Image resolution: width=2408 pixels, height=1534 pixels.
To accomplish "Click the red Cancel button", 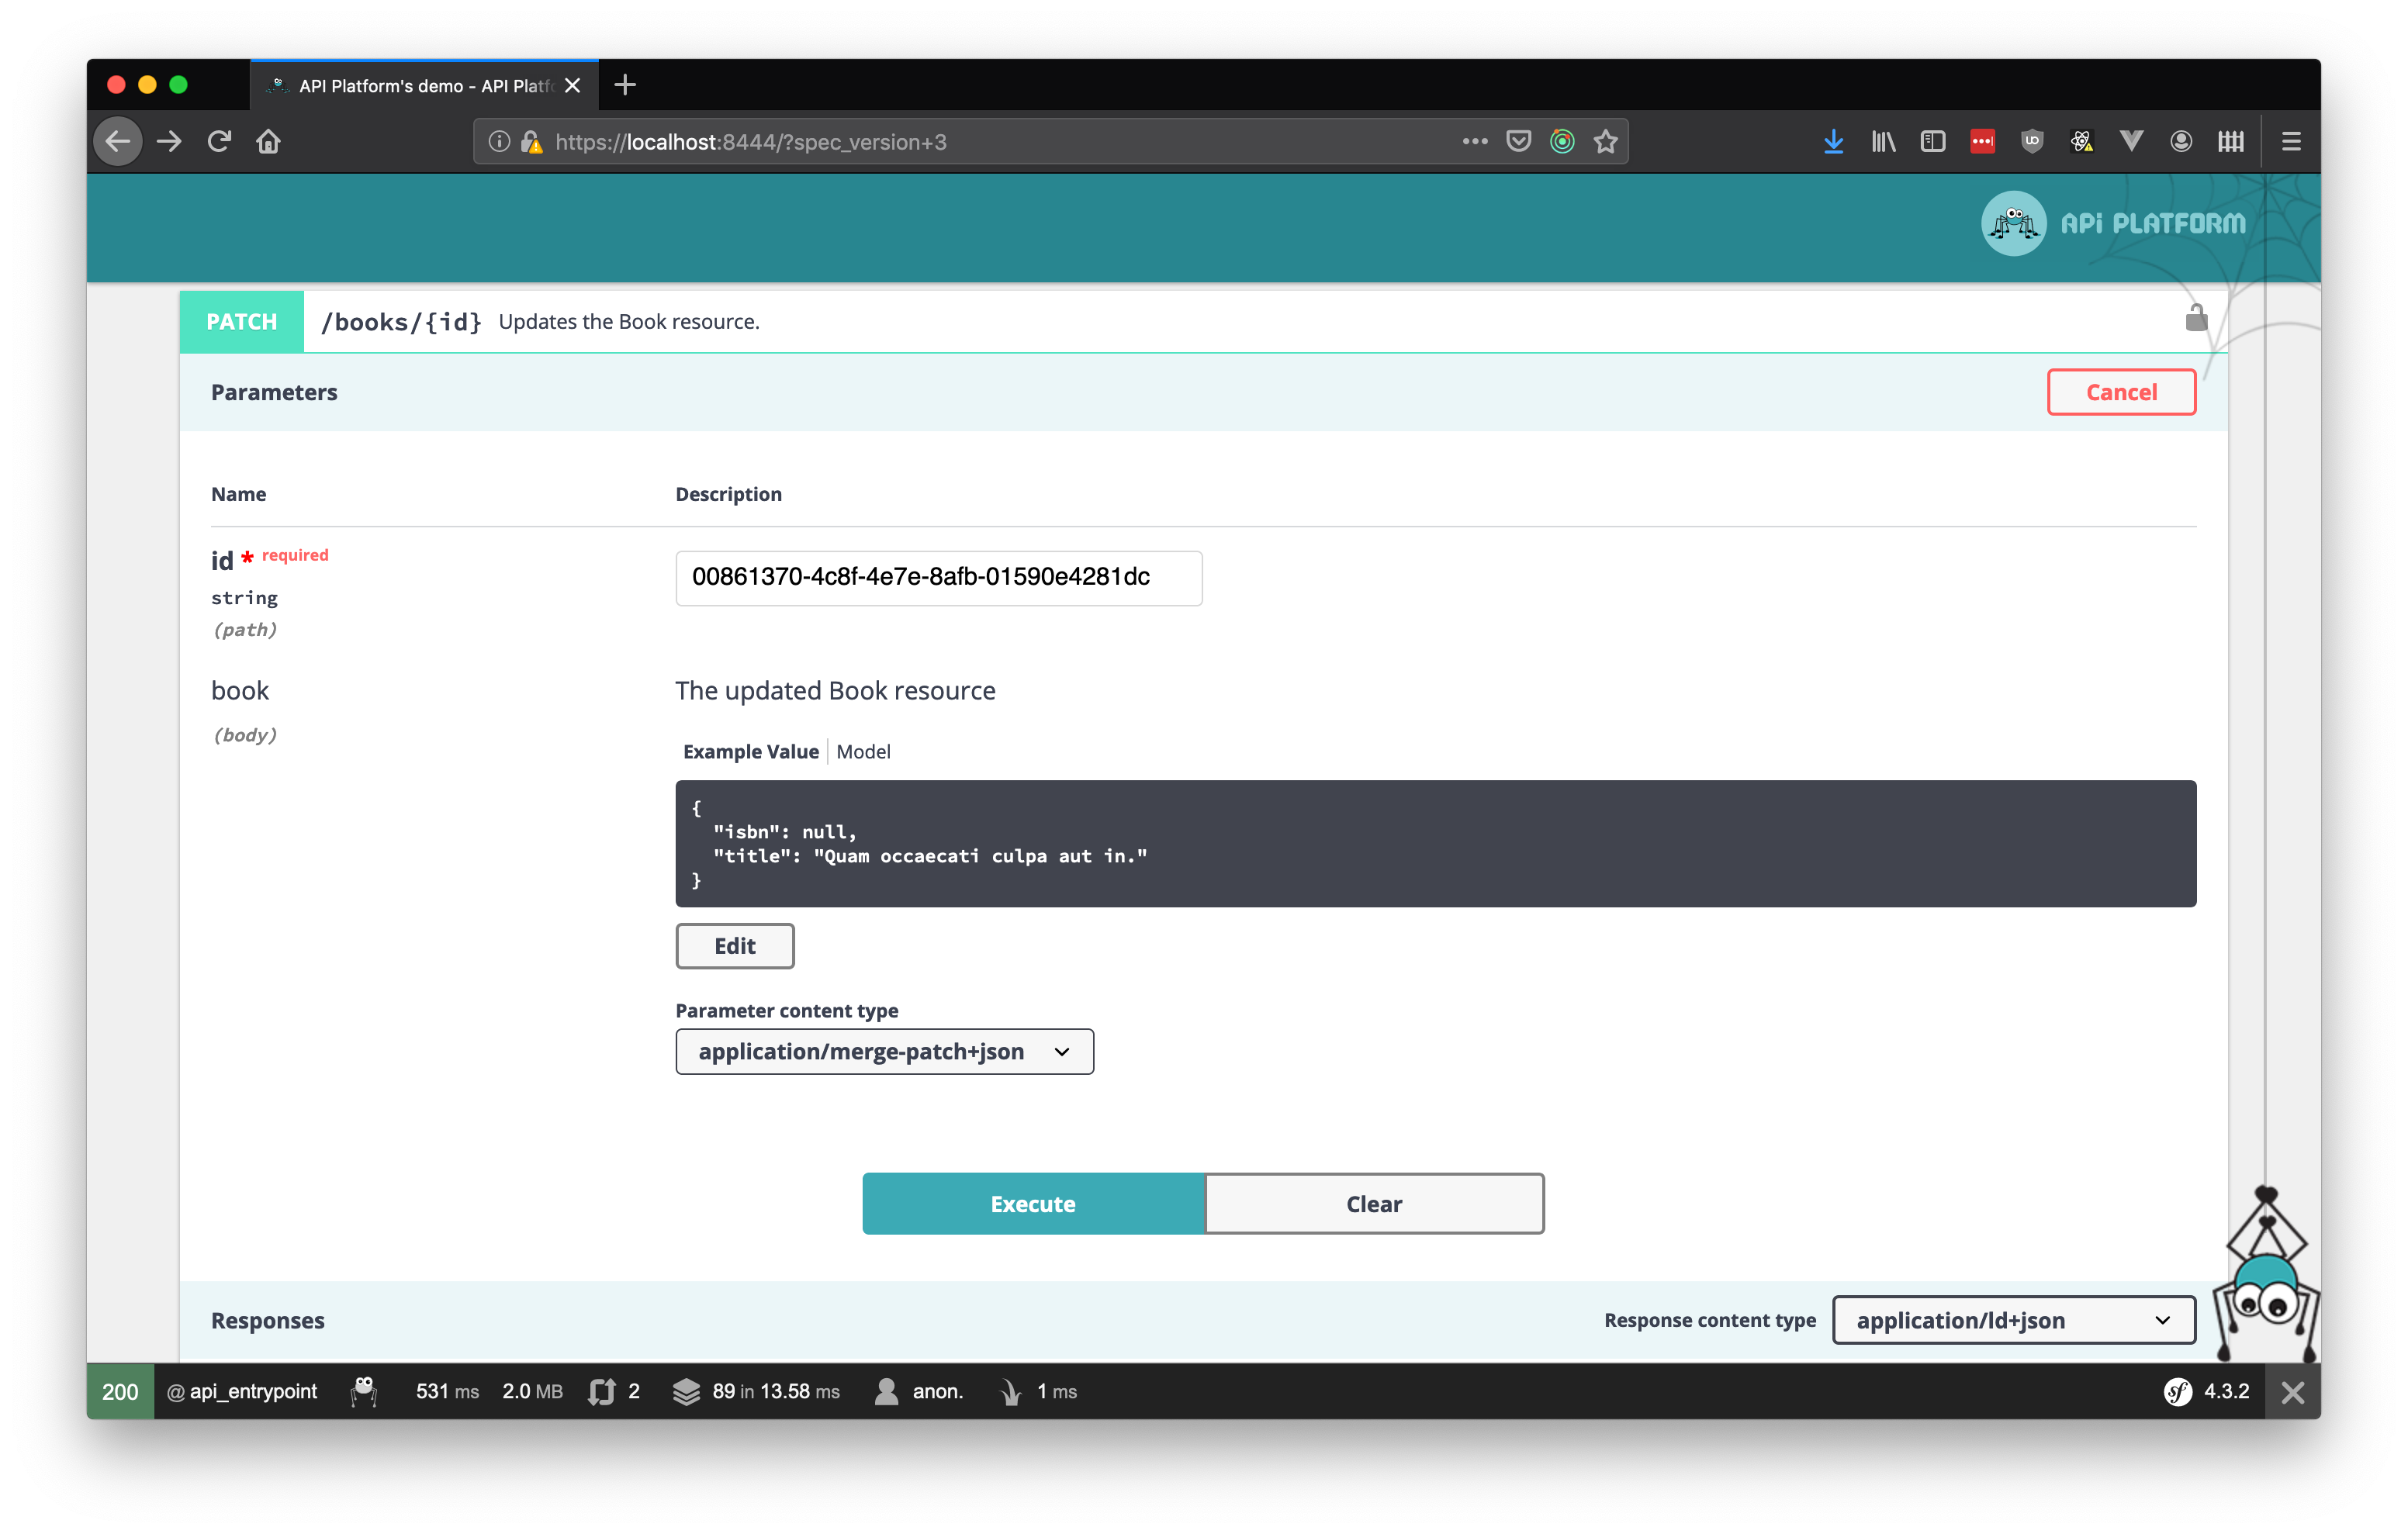I will (x=2120, y=392).
